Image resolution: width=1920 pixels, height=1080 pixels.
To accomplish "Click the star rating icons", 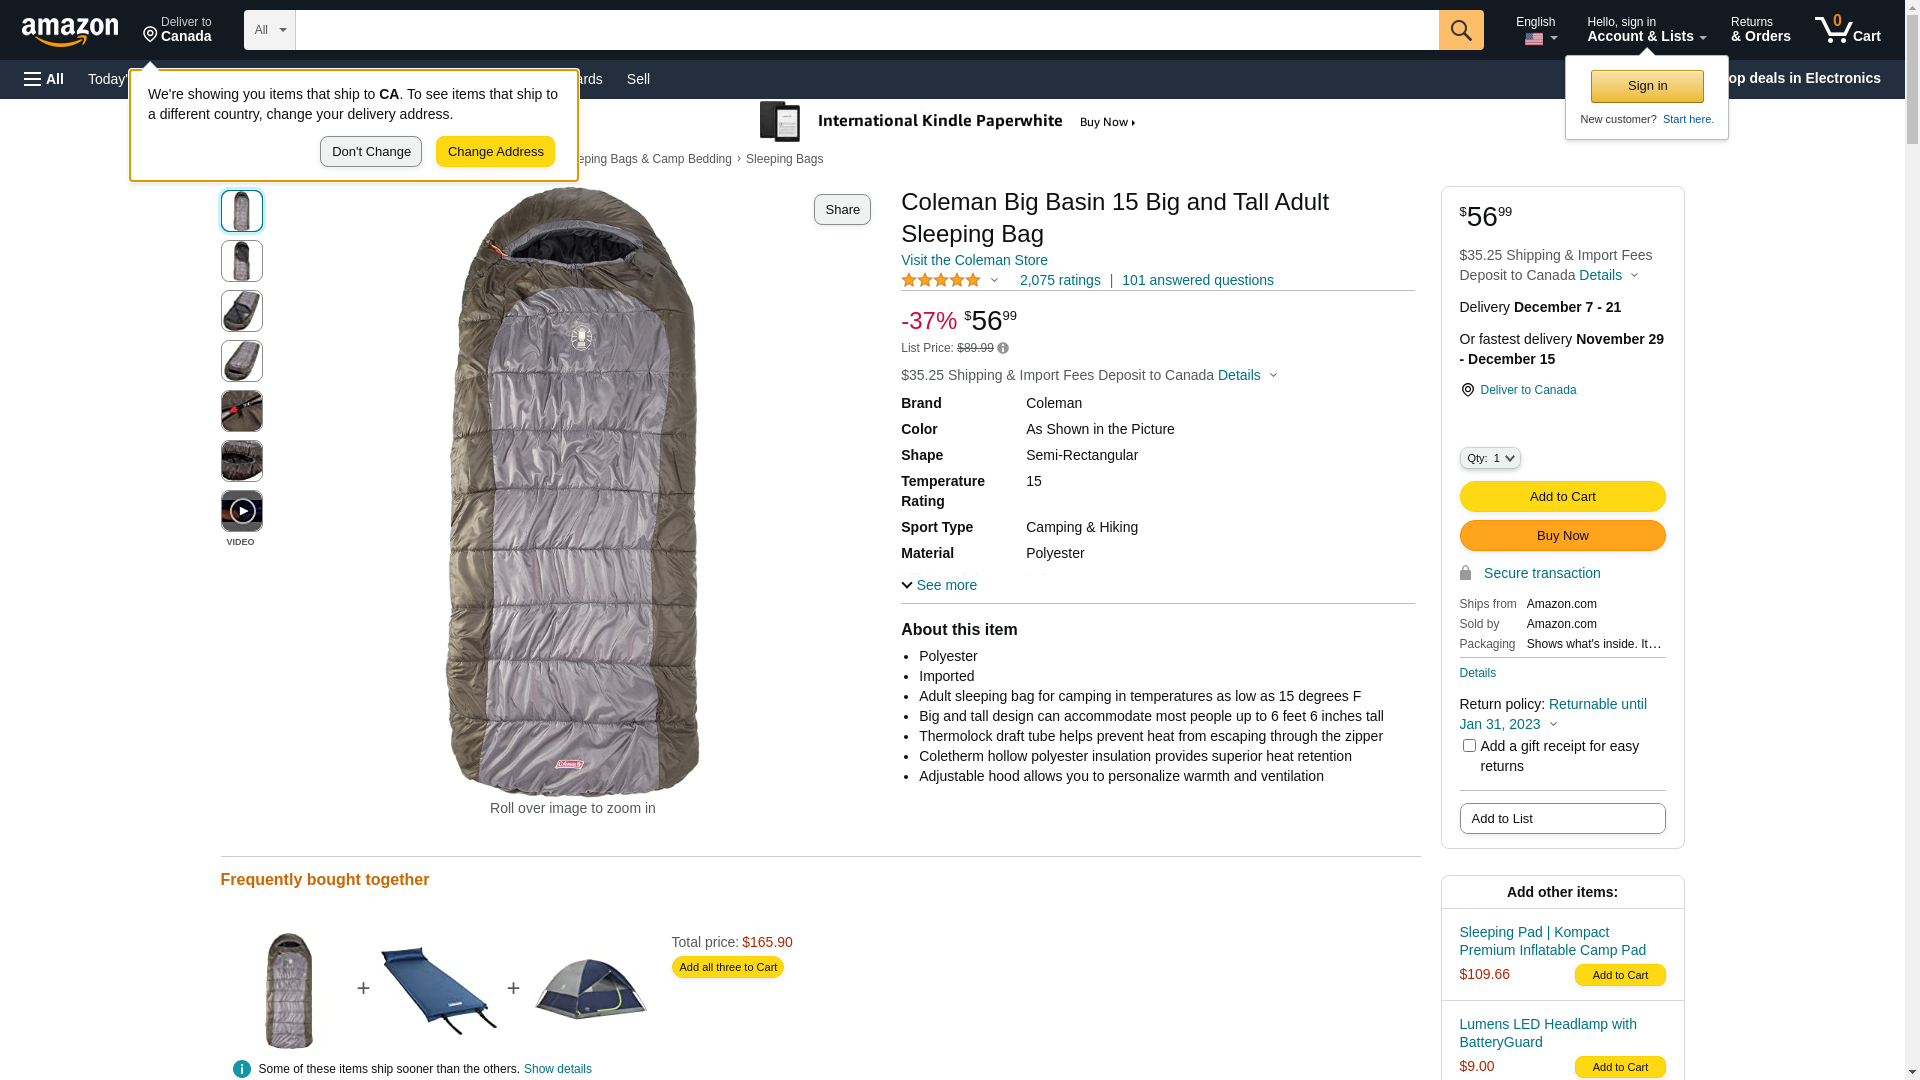I will (x=941, y=281).
